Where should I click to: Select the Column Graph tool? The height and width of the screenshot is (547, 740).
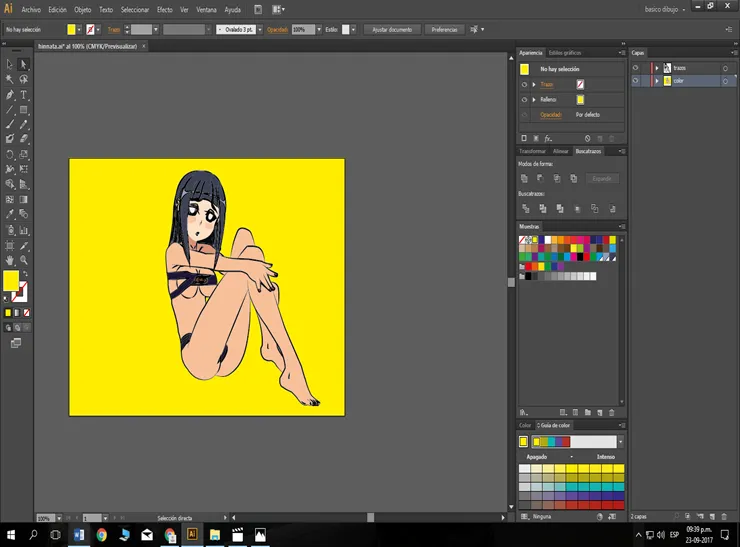pos(23,230)
